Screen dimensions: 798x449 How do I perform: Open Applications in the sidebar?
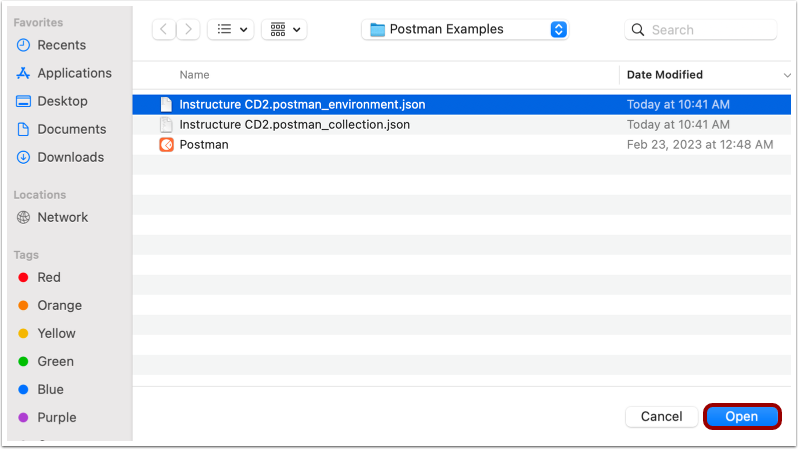(74, 73)
